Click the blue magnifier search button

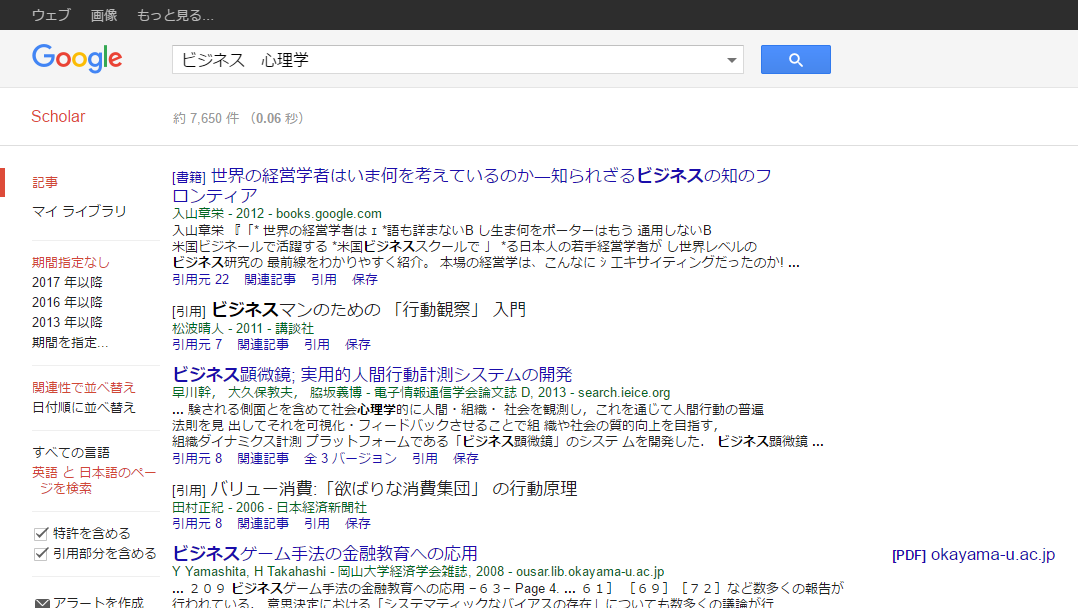pyautogui.click(x=795, y=60)
